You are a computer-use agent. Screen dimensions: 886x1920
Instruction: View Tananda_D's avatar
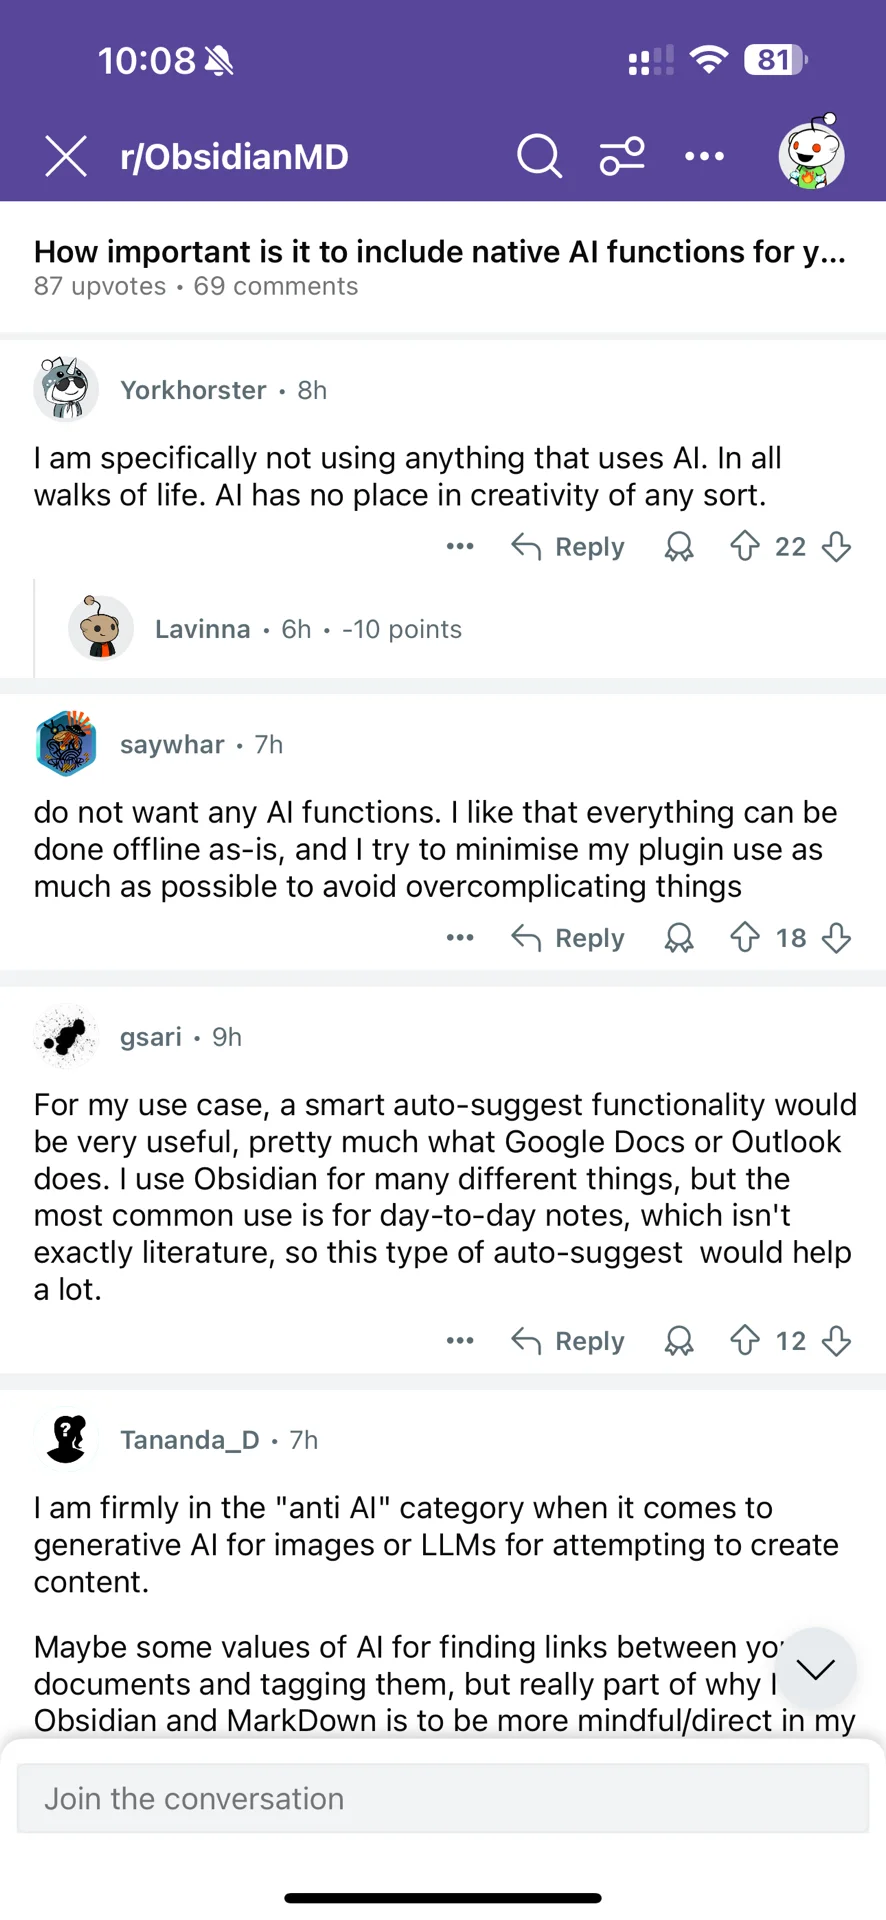[67, 1440]
